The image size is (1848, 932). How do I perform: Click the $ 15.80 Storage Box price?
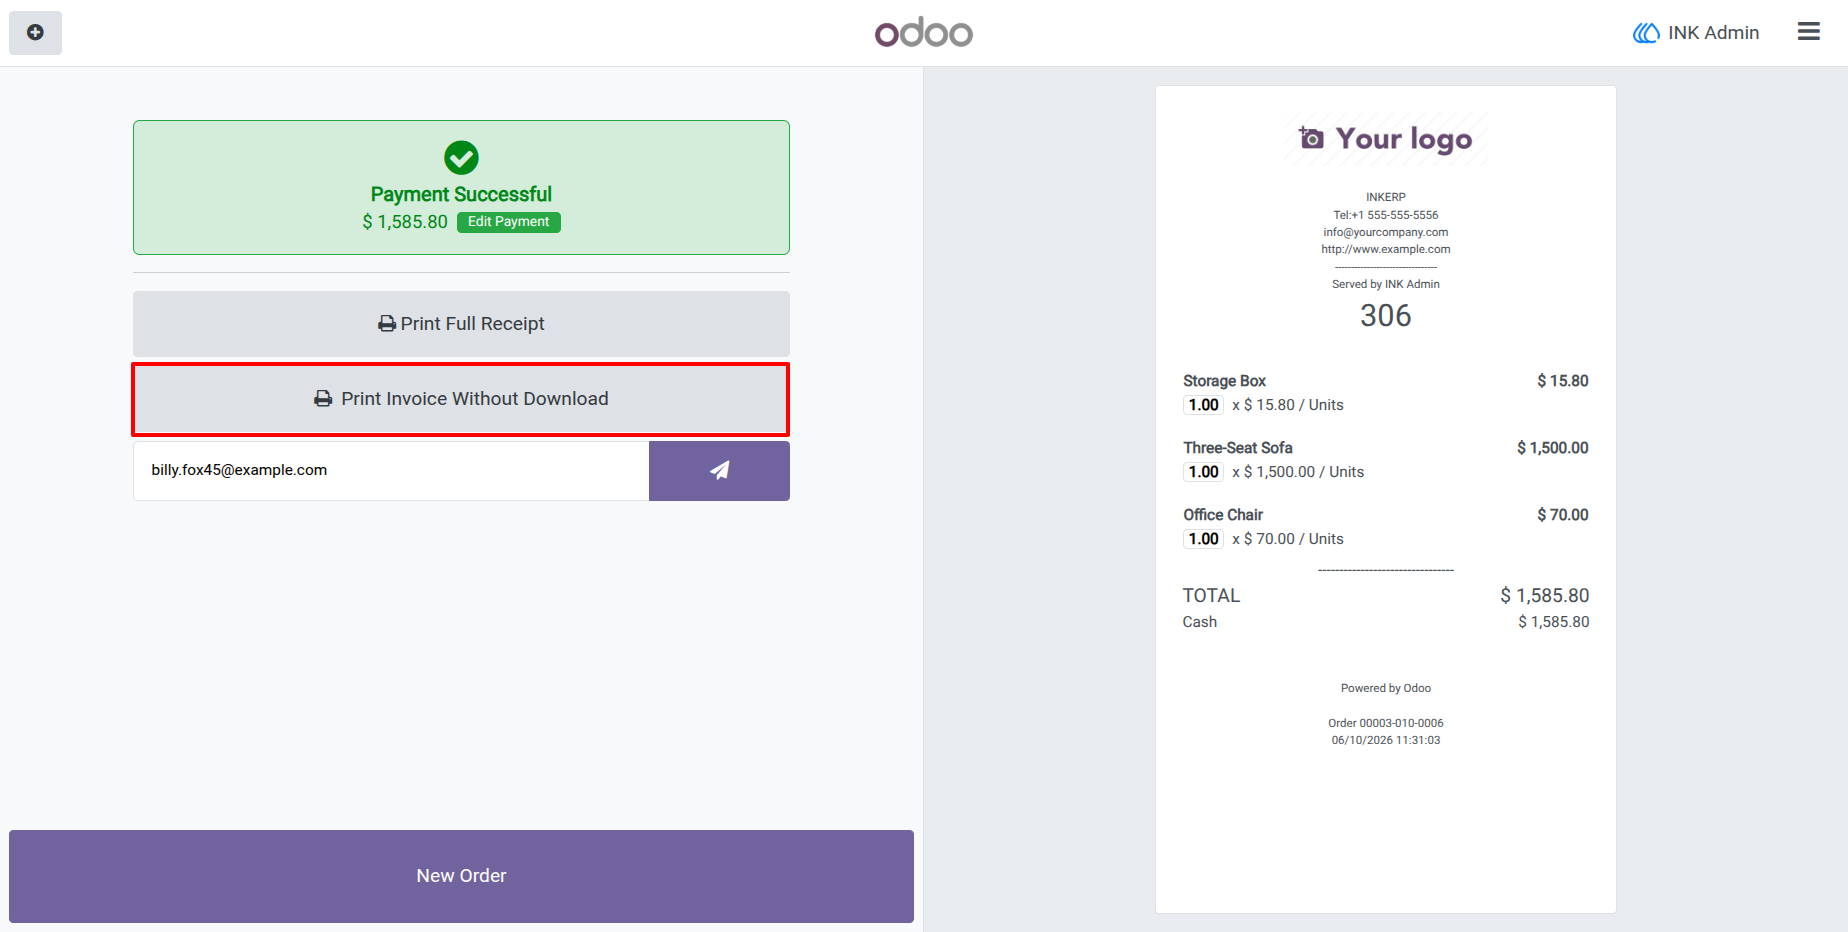pos(1562,381)
